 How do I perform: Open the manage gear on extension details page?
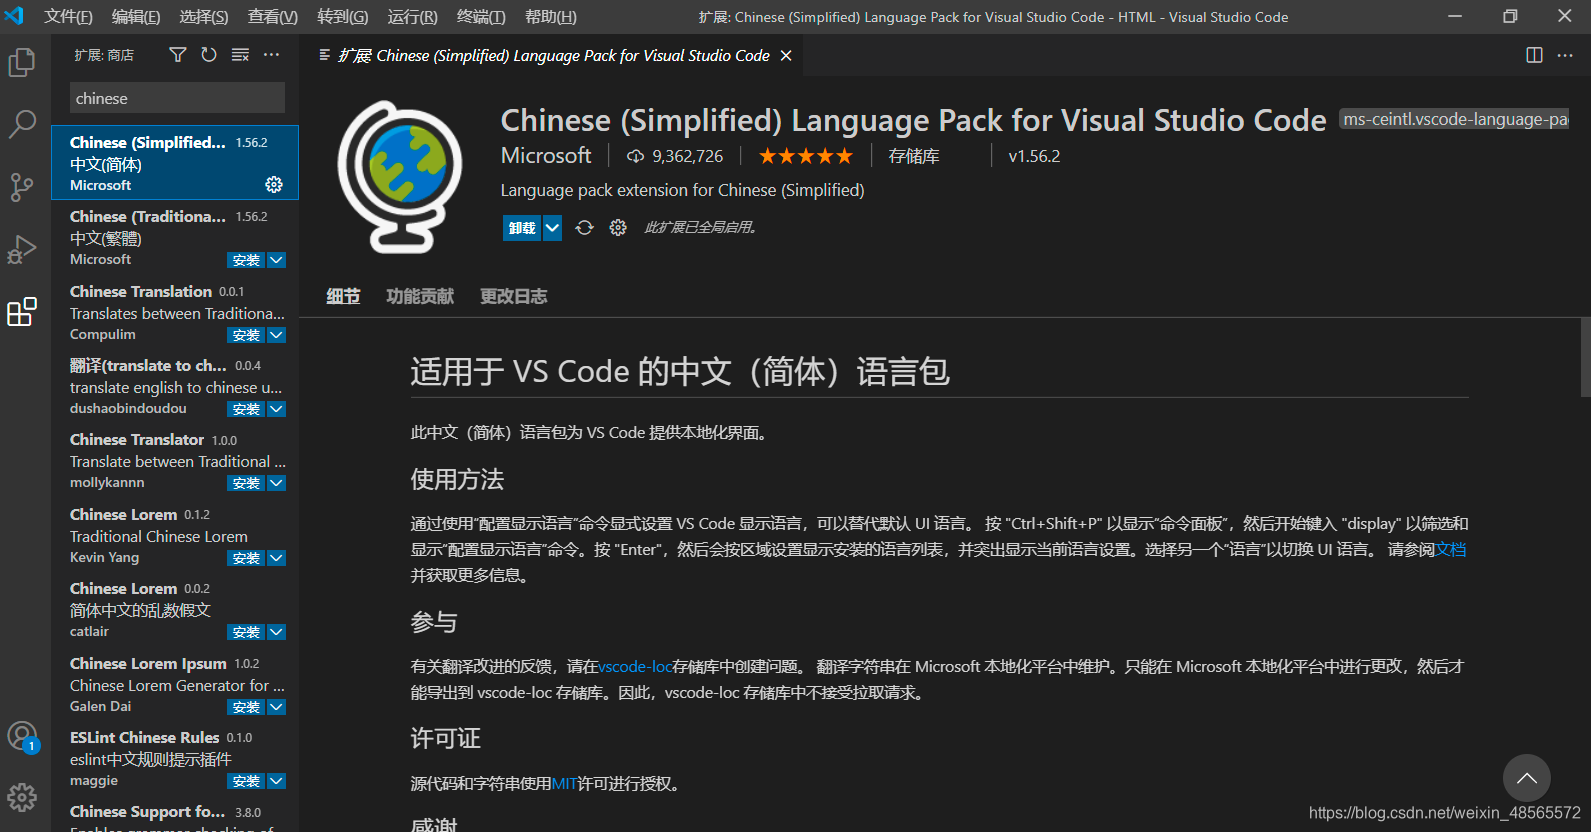pos(618,228)
